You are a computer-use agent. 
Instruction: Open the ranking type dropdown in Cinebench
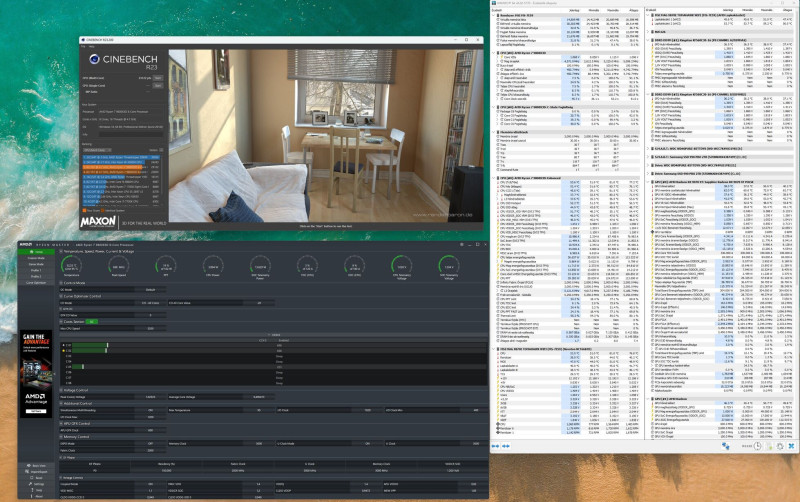click(x=96, y=150)
